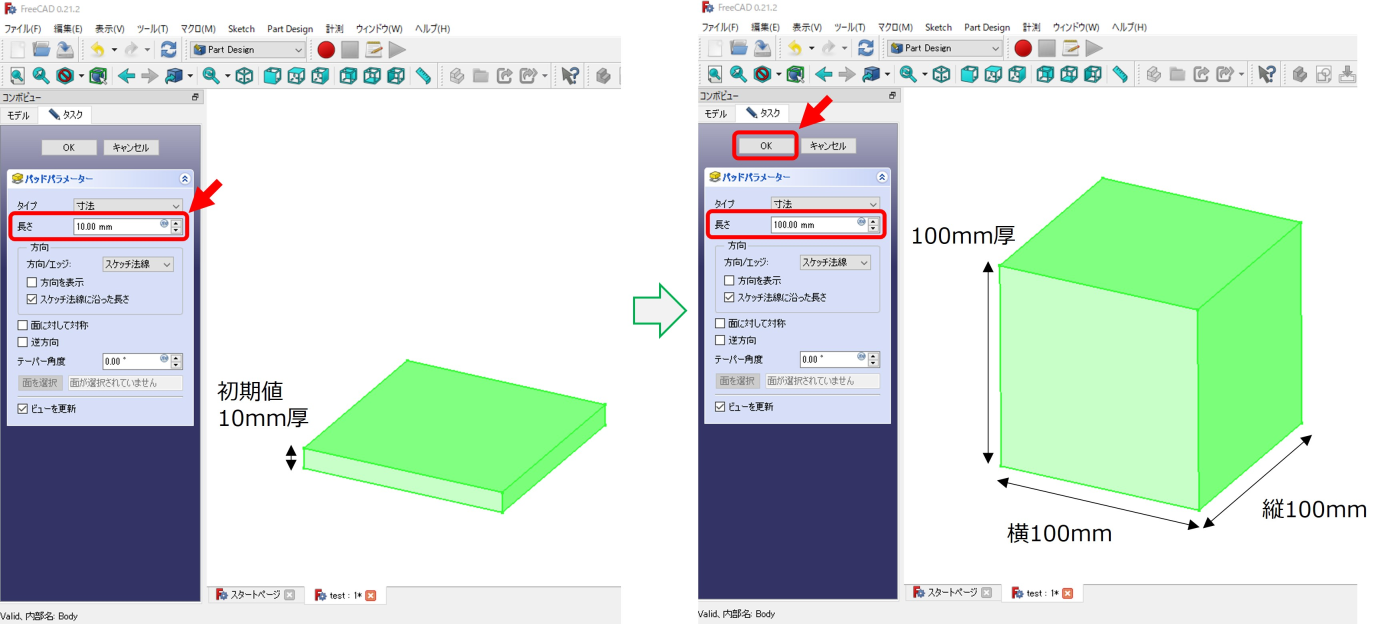Click the open file folder icon in right window
This screenshot has height=624, width=1382.
(x=739, y=48)
